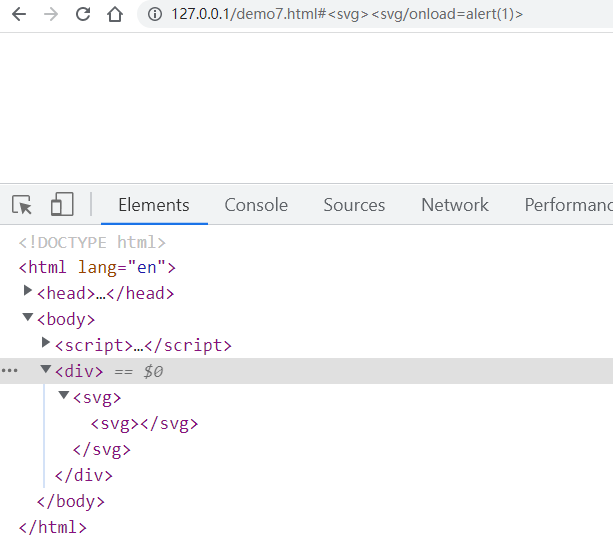
Task: Select the Elements tab
Action: coord(153,205)
